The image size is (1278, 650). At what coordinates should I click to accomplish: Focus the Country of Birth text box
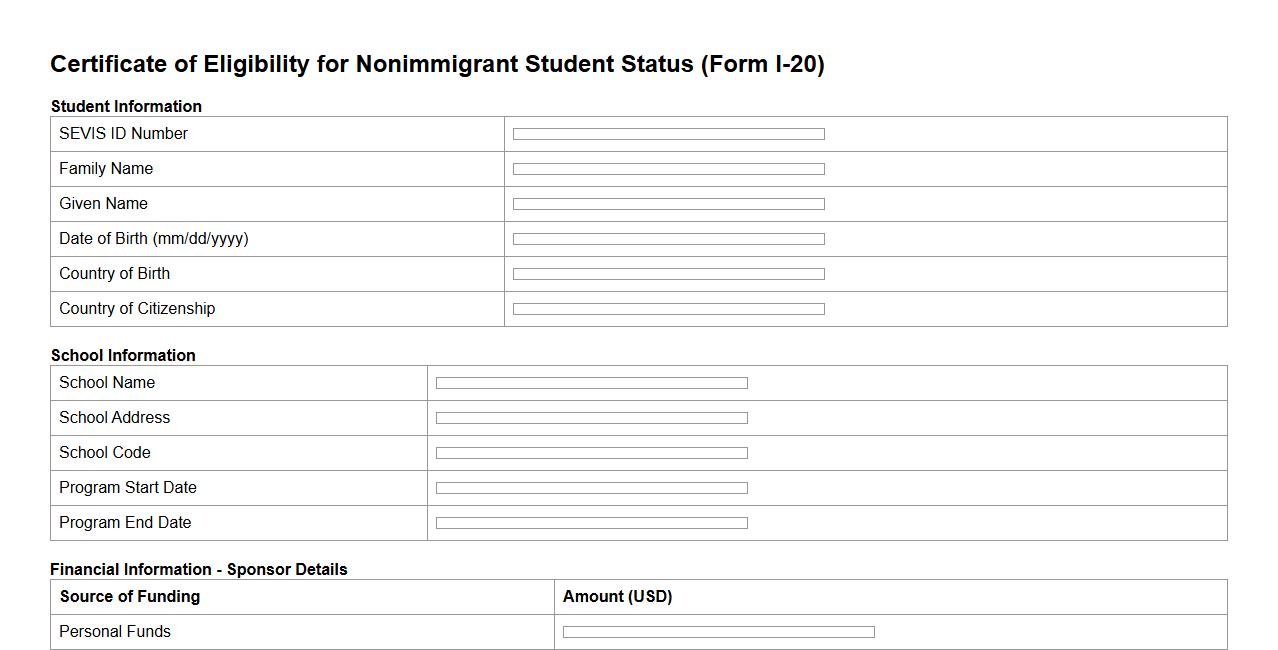668,274
